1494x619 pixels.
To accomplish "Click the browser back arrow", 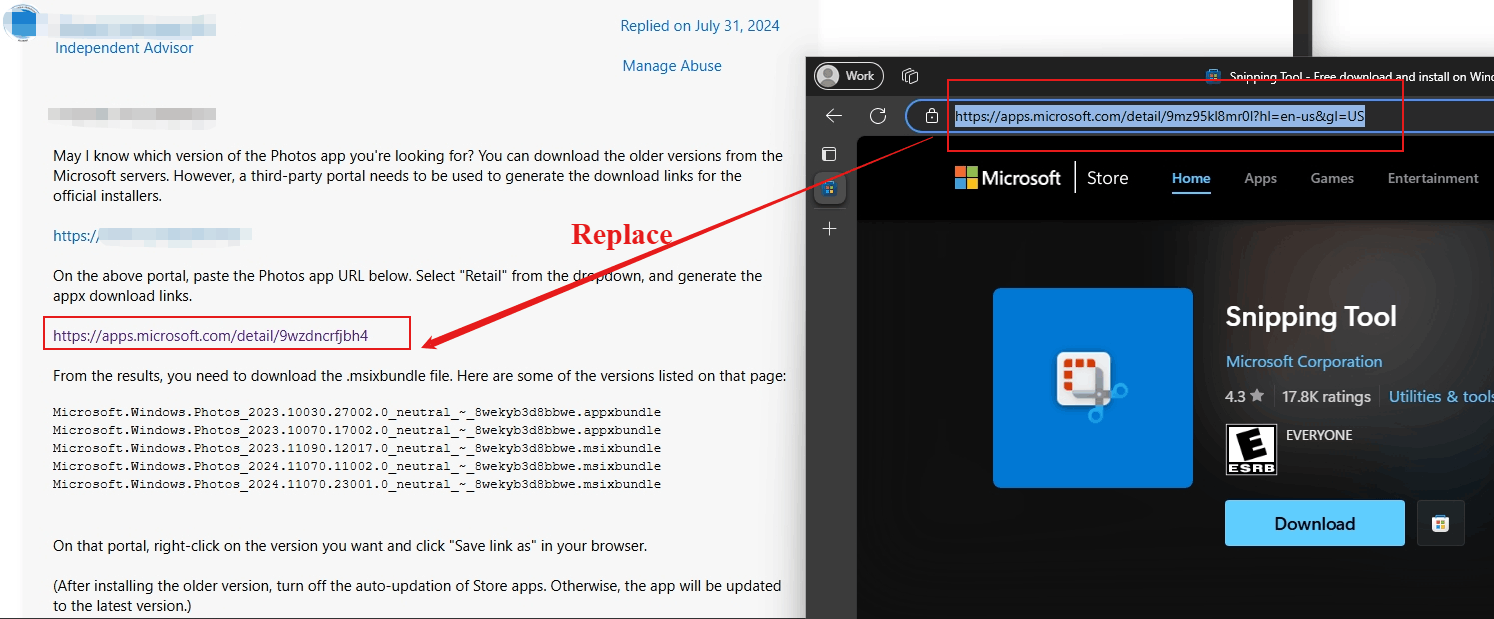I will pos(834,116).
